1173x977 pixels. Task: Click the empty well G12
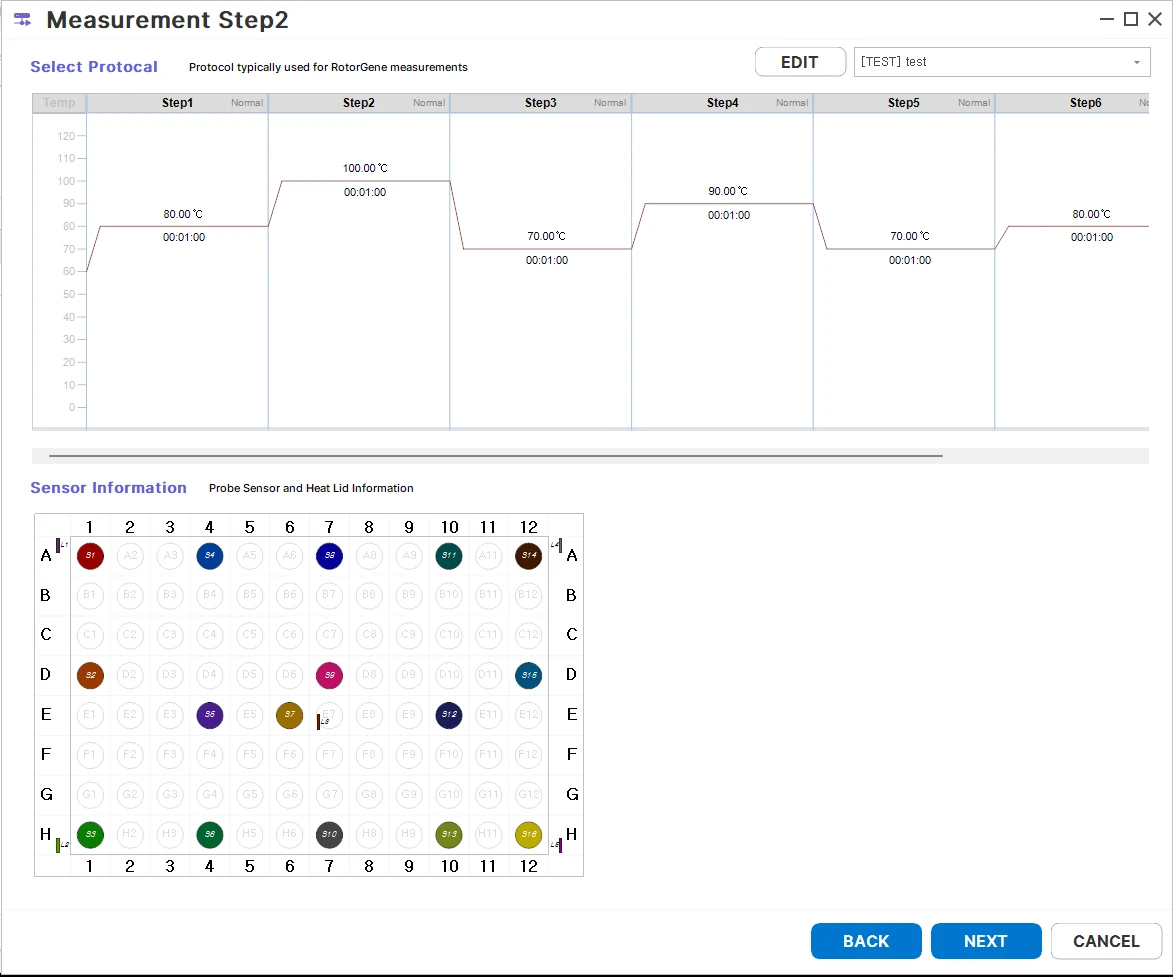(529, 794)
